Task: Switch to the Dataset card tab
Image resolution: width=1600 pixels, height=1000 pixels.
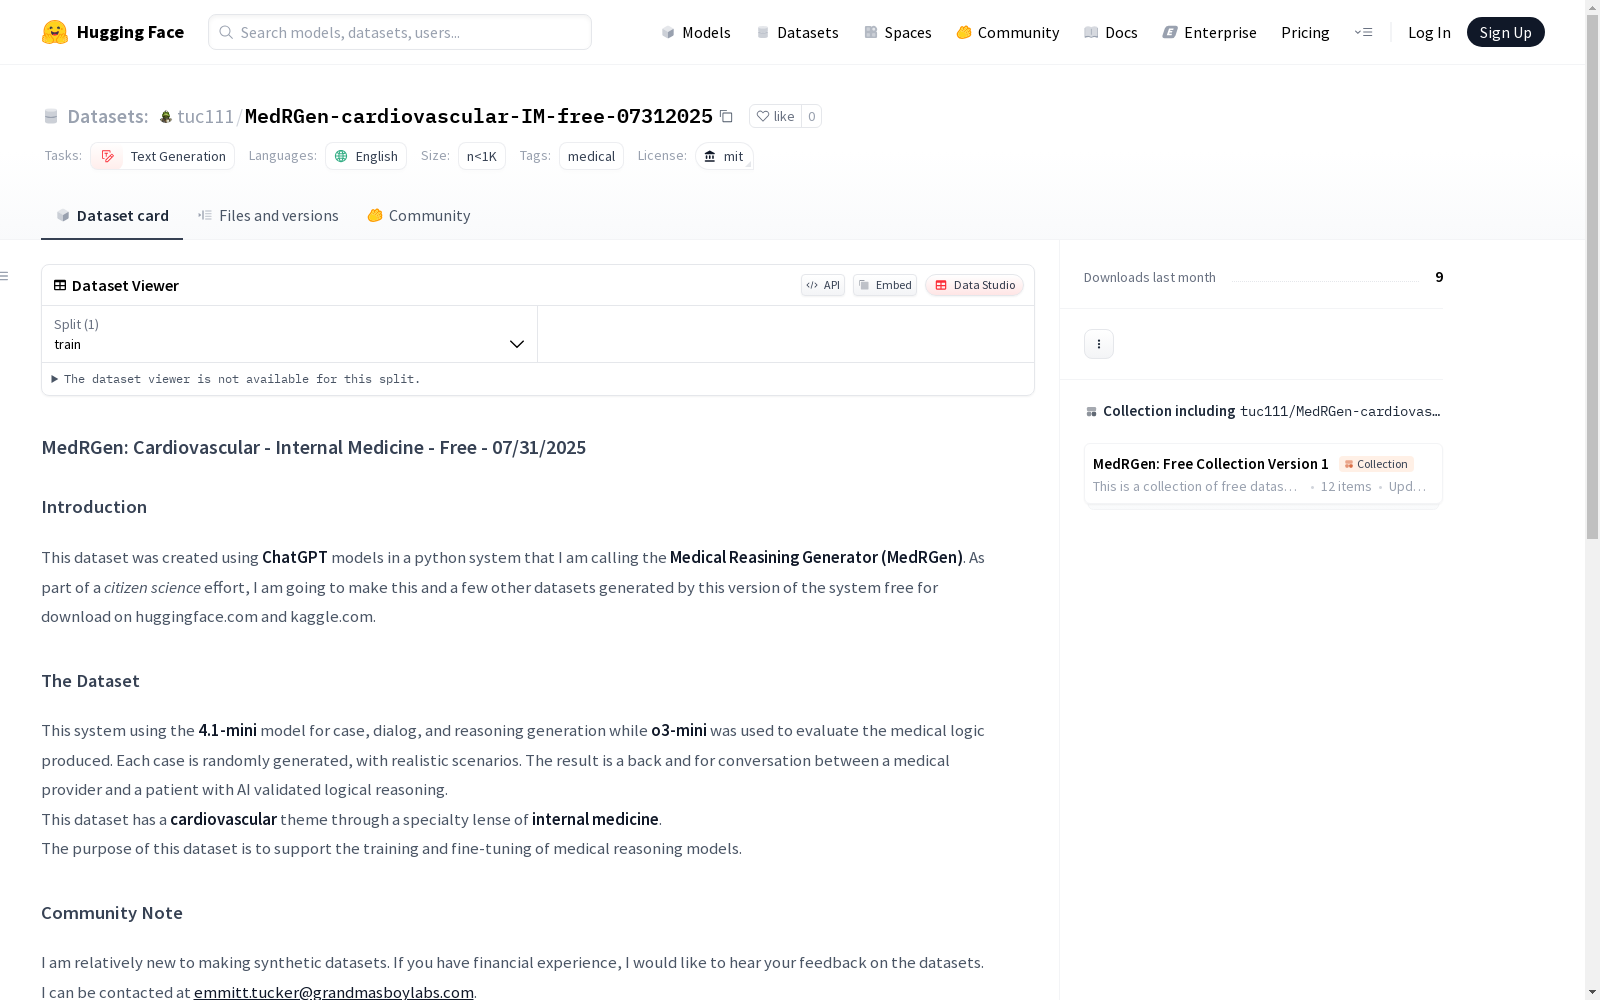Action: click(x=112, y=216)
